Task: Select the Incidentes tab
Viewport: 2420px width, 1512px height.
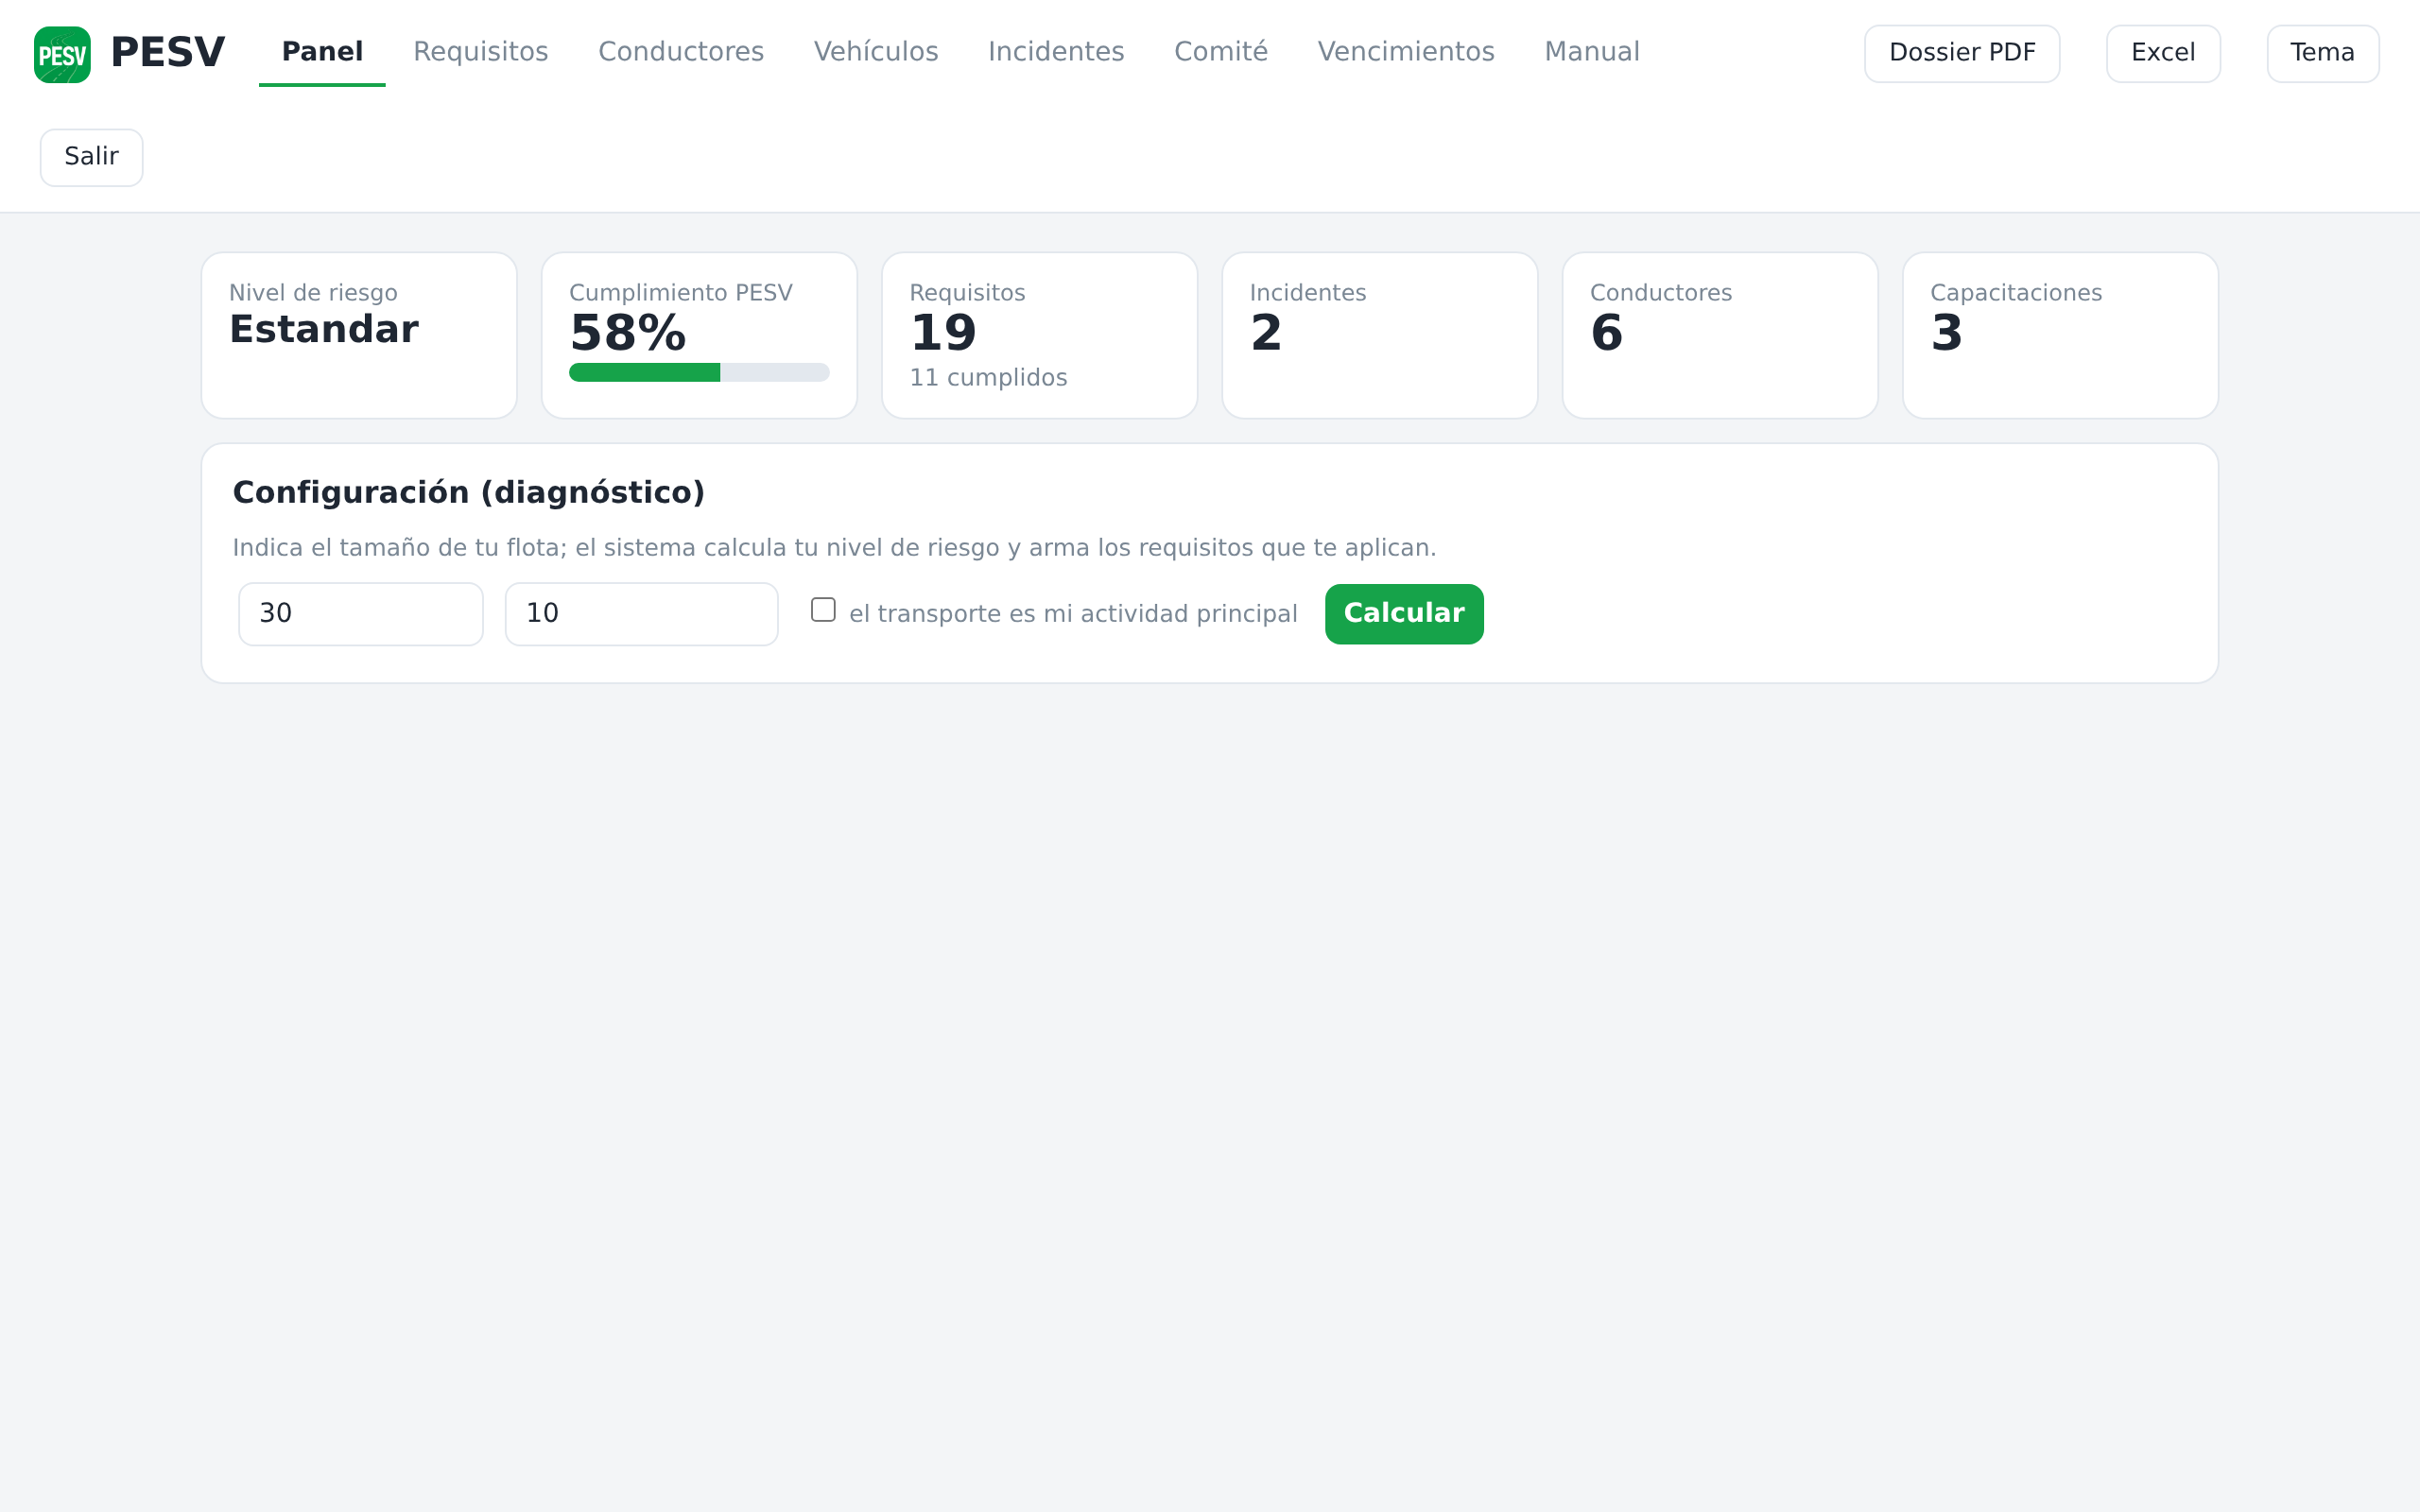Action: 1056,52
